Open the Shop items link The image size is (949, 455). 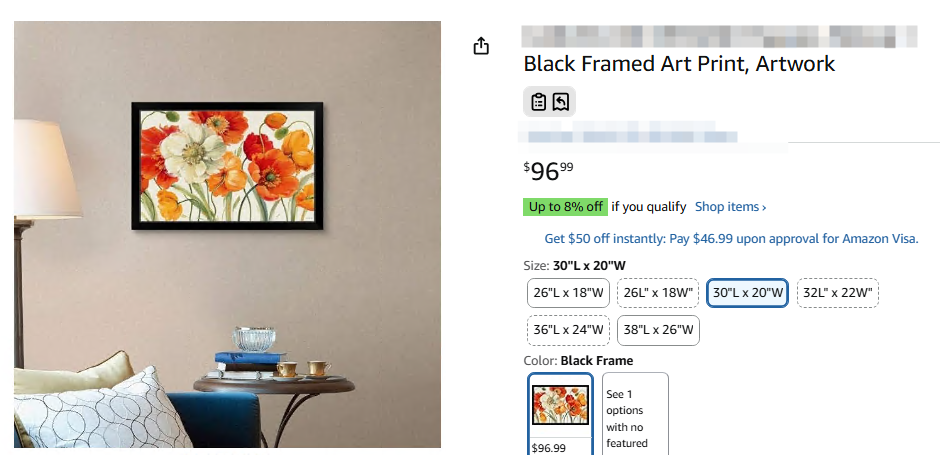(731, 207)
